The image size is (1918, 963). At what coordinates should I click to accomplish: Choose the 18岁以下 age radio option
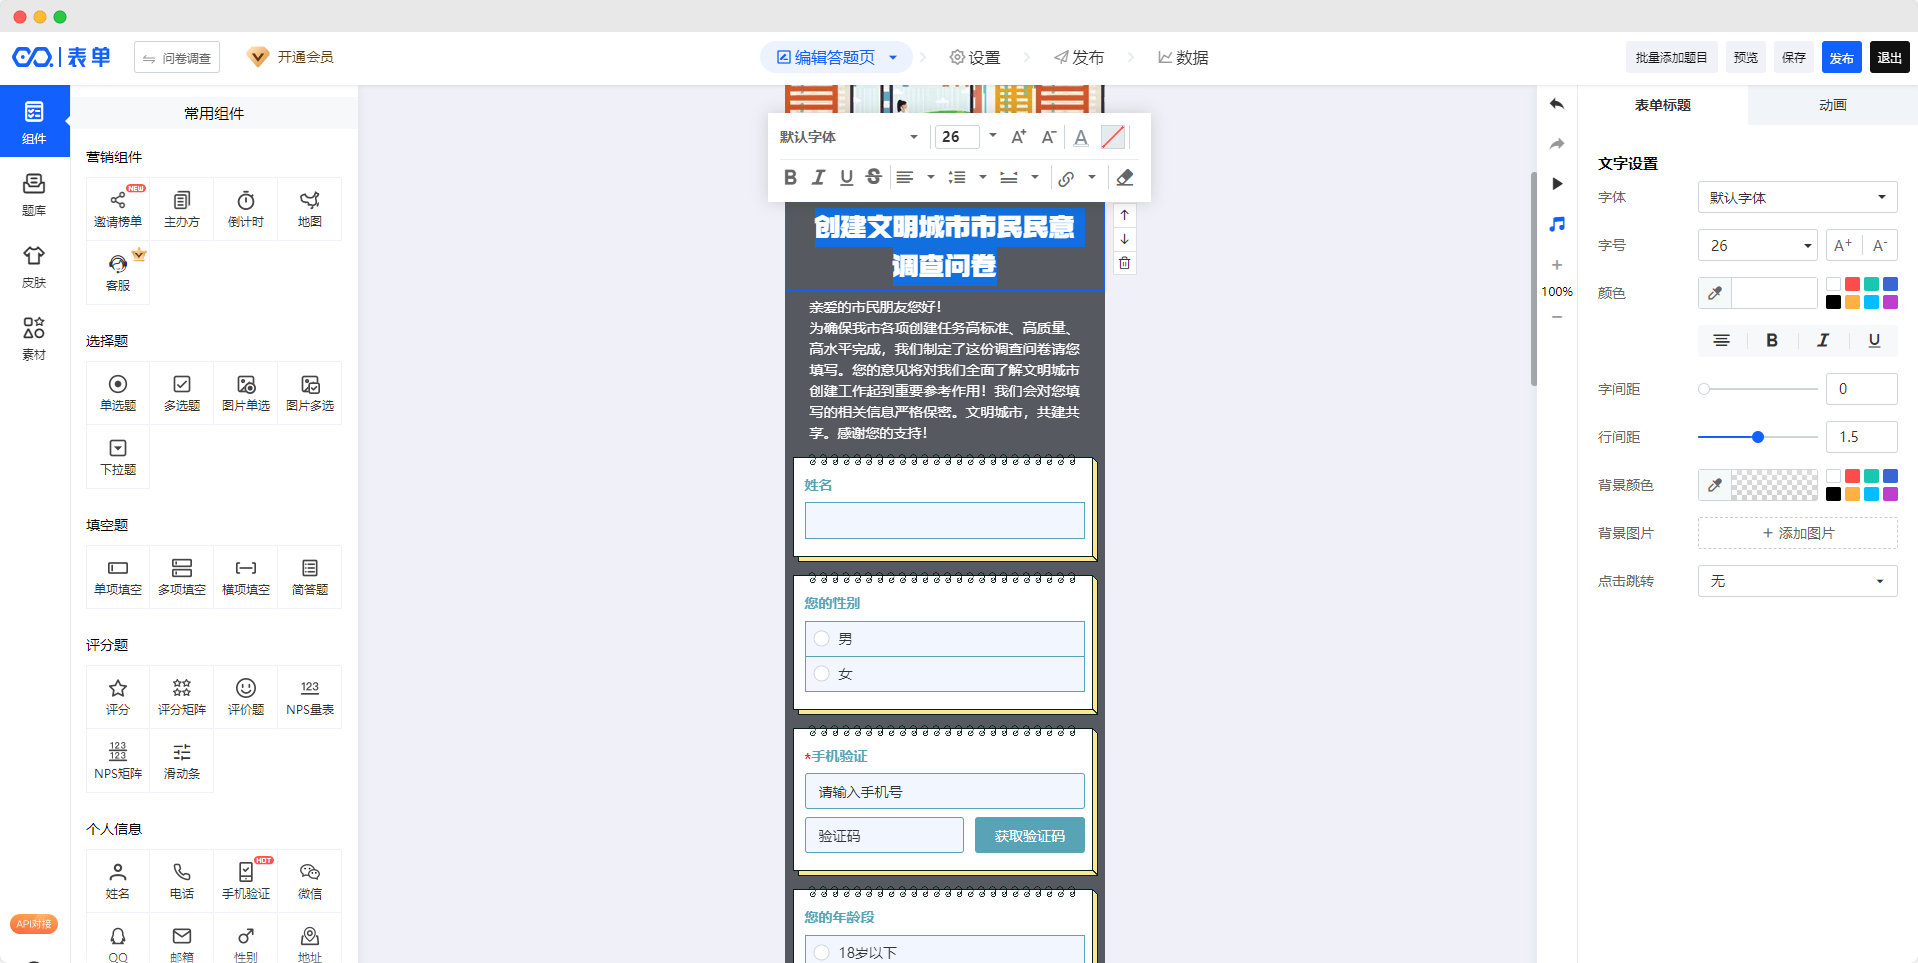pos(822,952)
